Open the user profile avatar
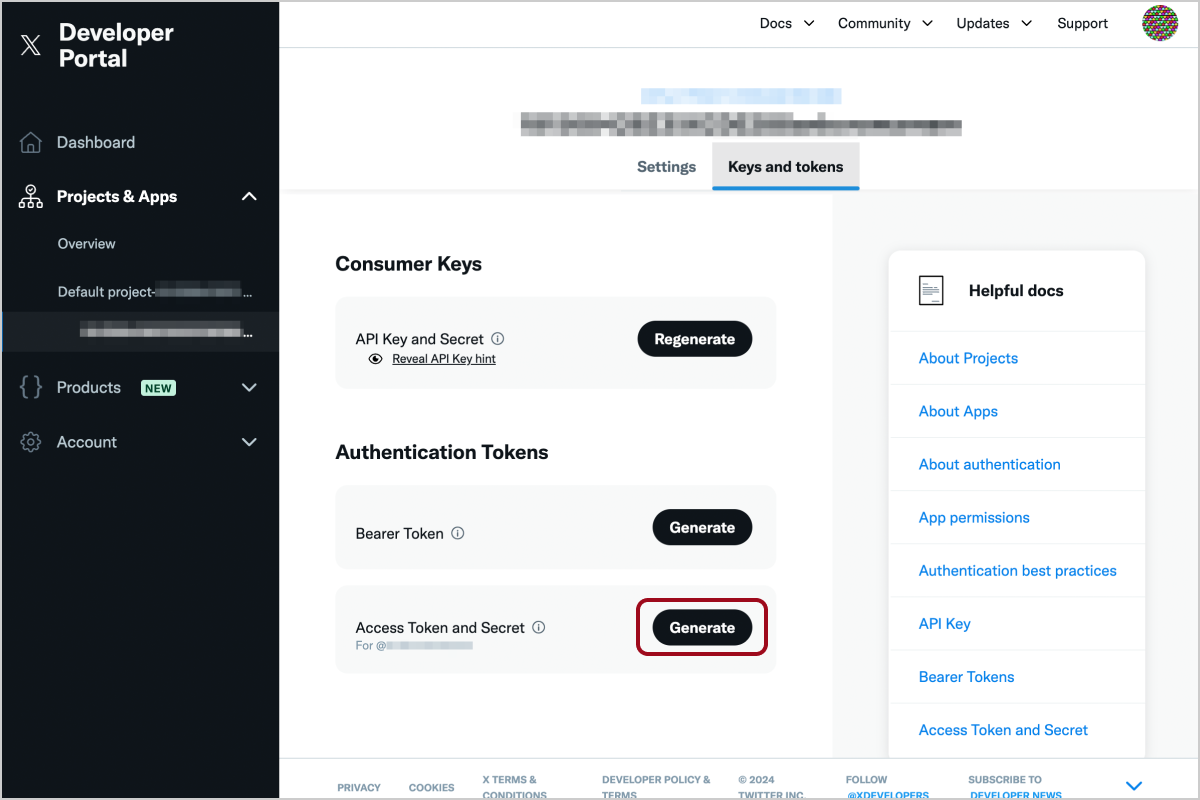1200x800 pixels. pos(1160,23)
